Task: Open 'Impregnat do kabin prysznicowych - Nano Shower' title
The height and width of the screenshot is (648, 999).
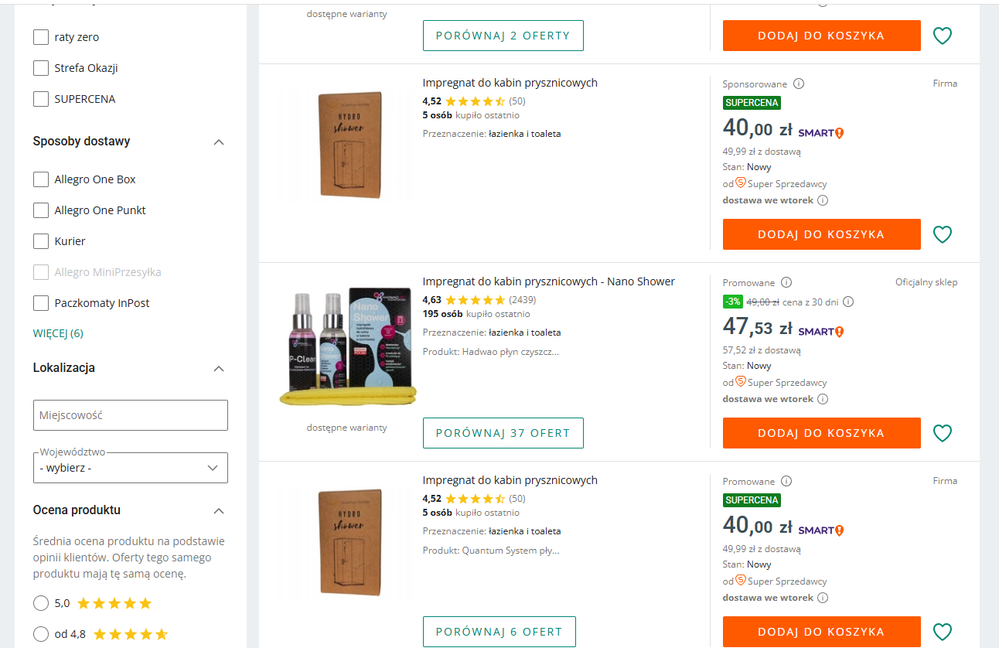Action: [x=549, y=282]
